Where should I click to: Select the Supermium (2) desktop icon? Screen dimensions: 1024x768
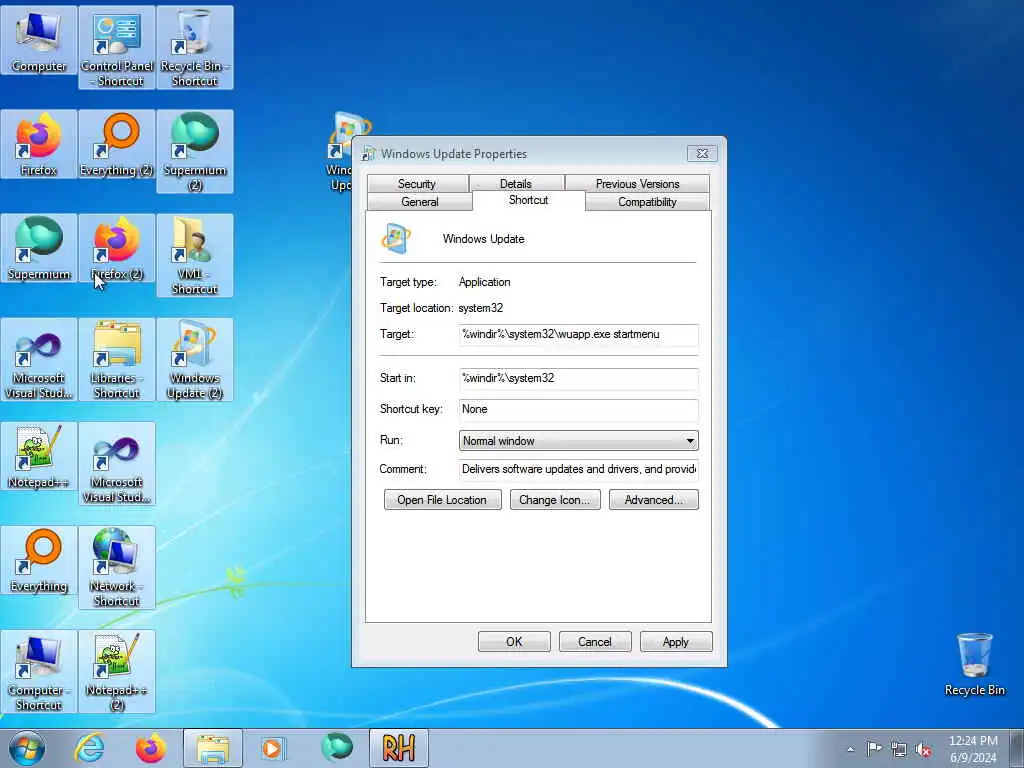tap(195, 152)
